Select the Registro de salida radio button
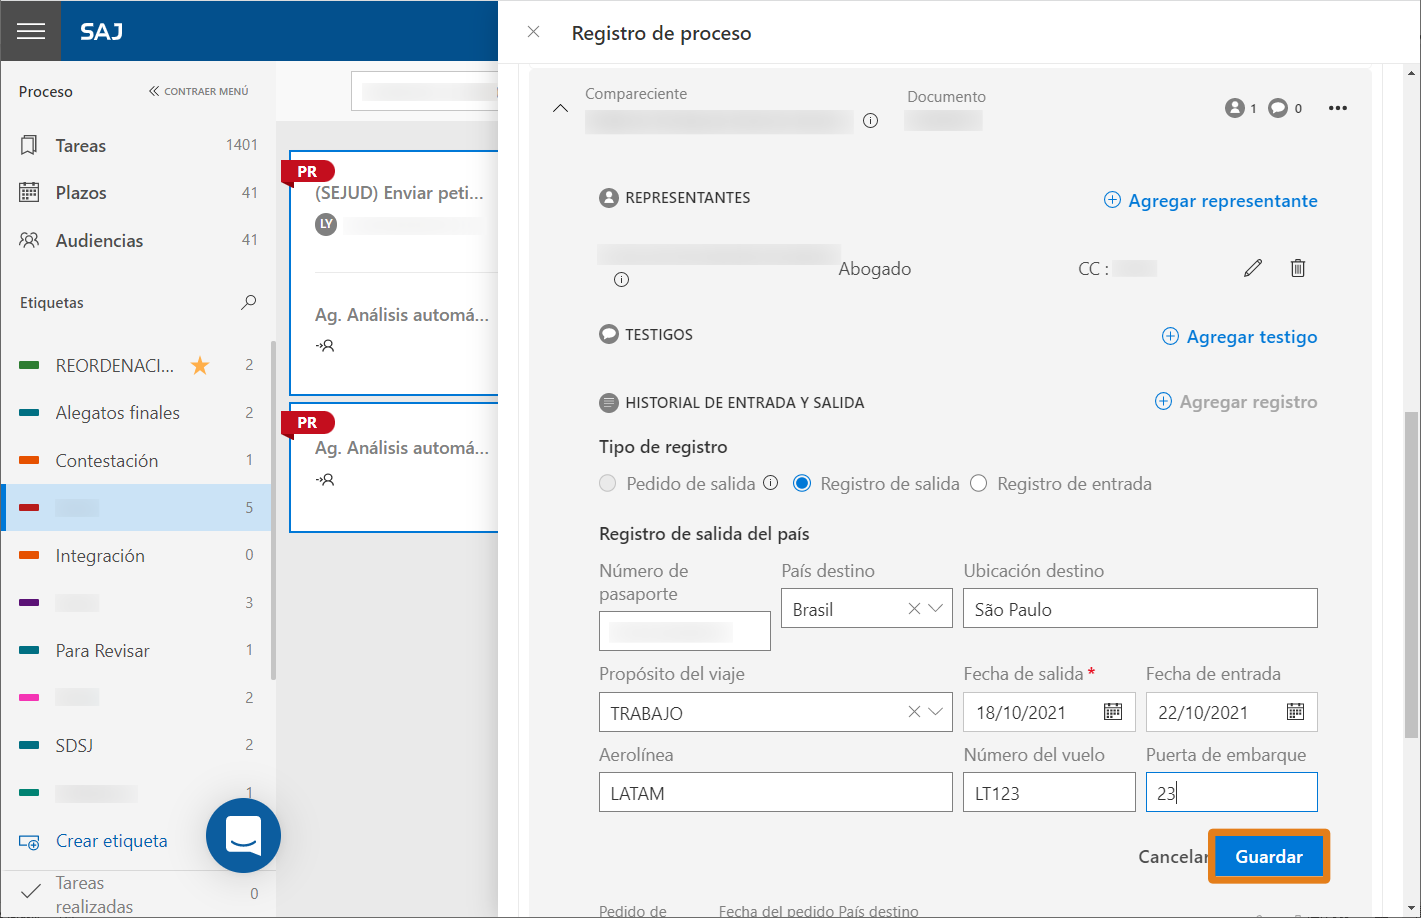Image resolution: width=1421 pixels, height=918 pixels. point(801,484)
